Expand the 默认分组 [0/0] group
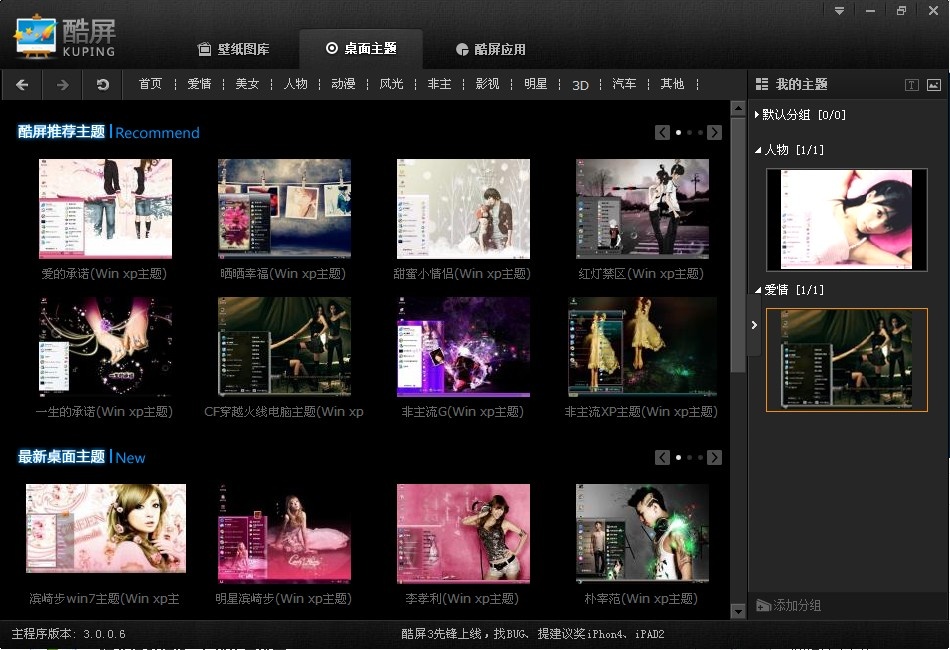 click(758, 115)
